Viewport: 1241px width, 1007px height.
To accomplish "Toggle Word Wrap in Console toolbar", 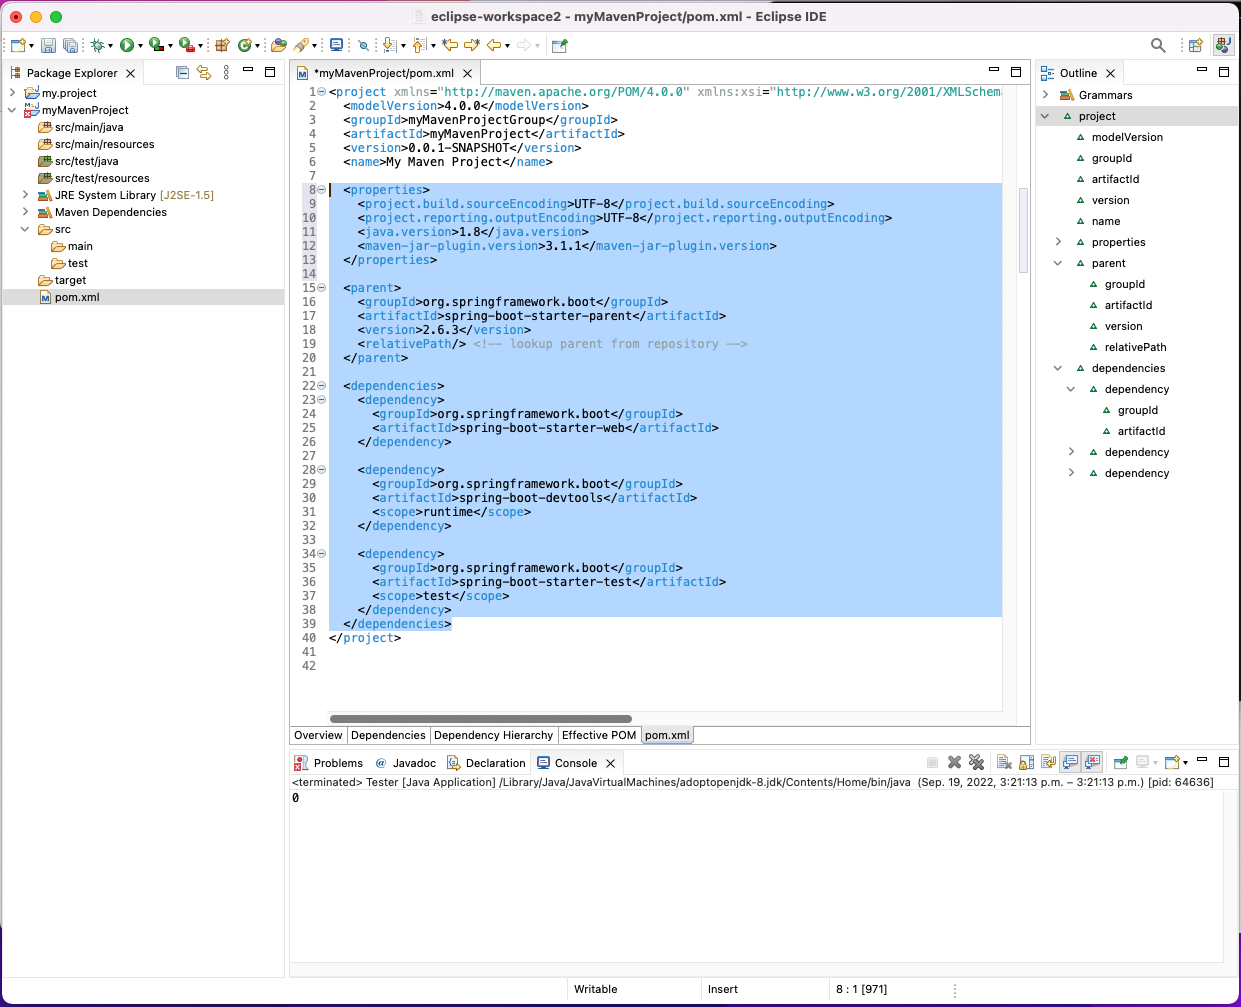I will [1048, 762].
